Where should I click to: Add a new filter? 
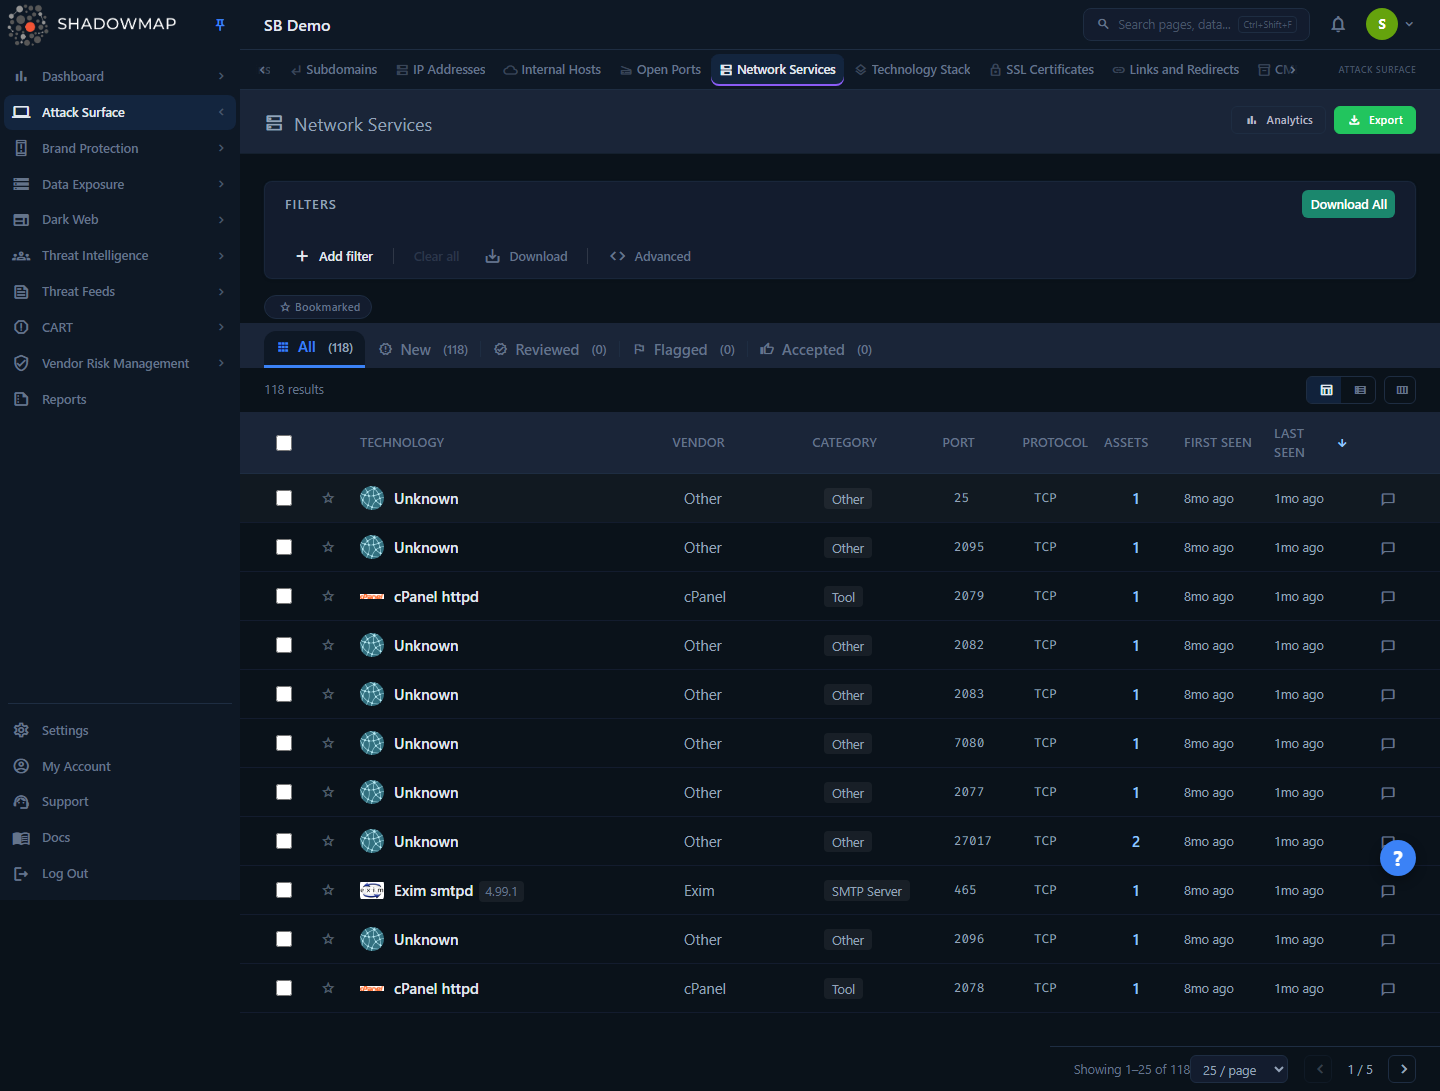334,256
